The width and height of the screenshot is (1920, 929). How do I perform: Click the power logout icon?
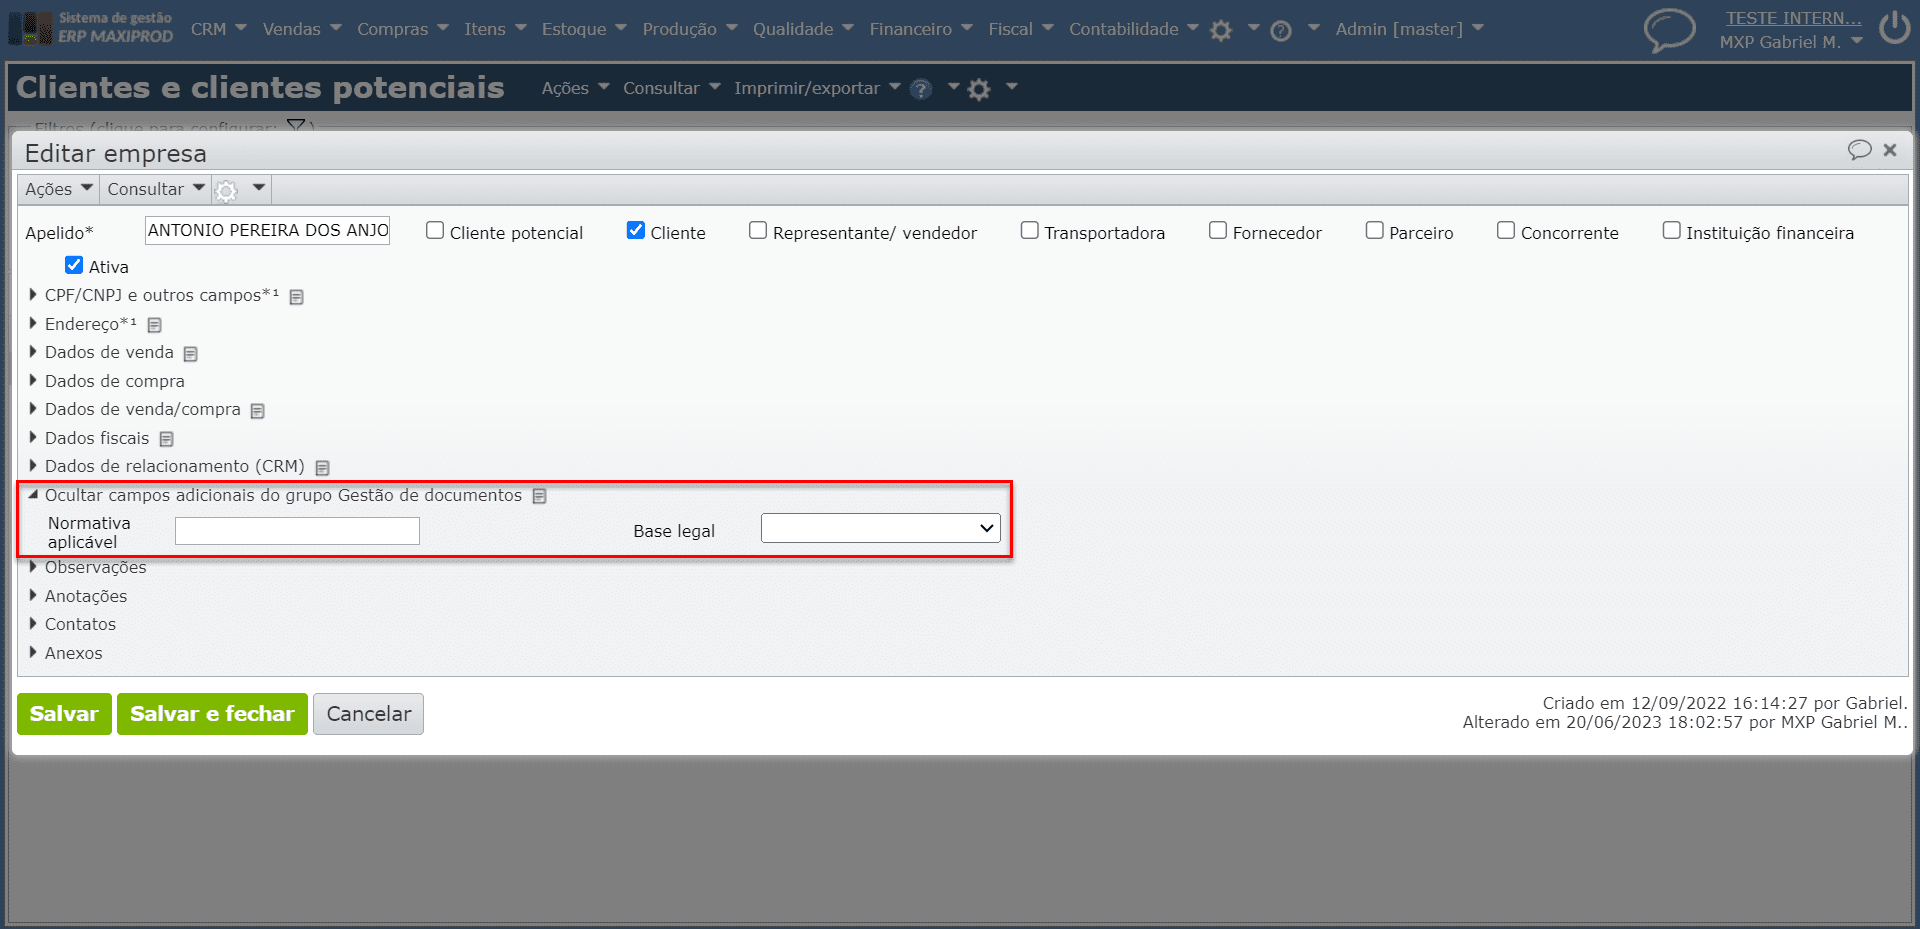tap(1894, 28)
